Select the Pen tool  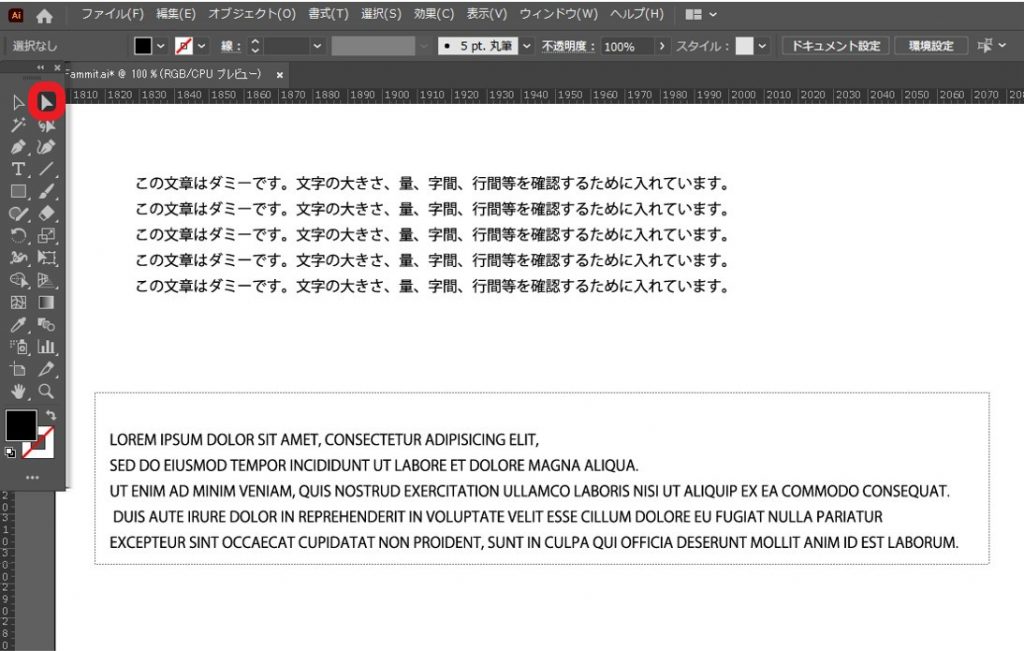pos(18,147)
